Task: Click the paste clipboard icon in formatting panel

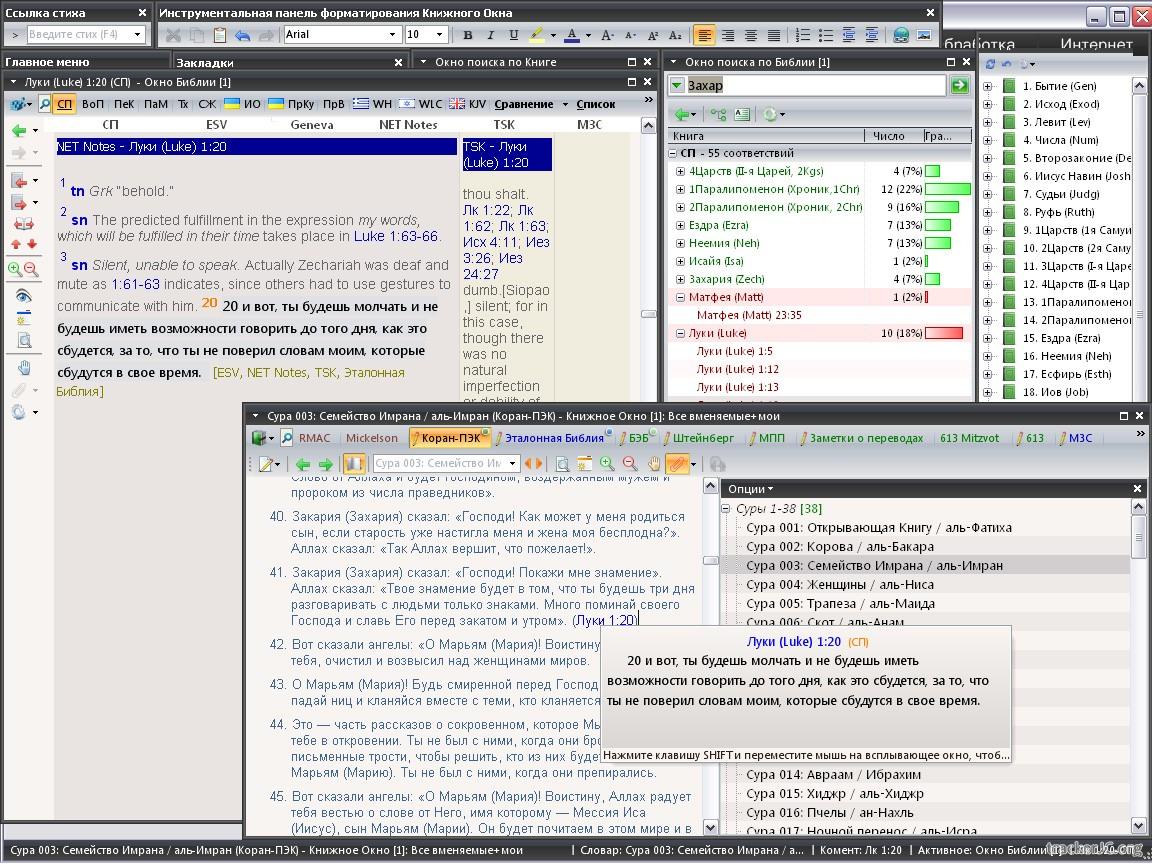Action: [x=219, y=35]
